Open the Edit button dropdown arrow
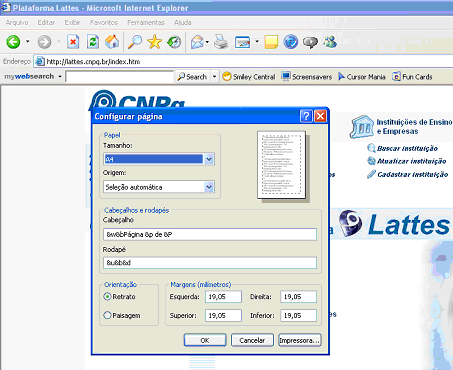The image size is (453, 370). pyautogui.click(x=257, y=42)
